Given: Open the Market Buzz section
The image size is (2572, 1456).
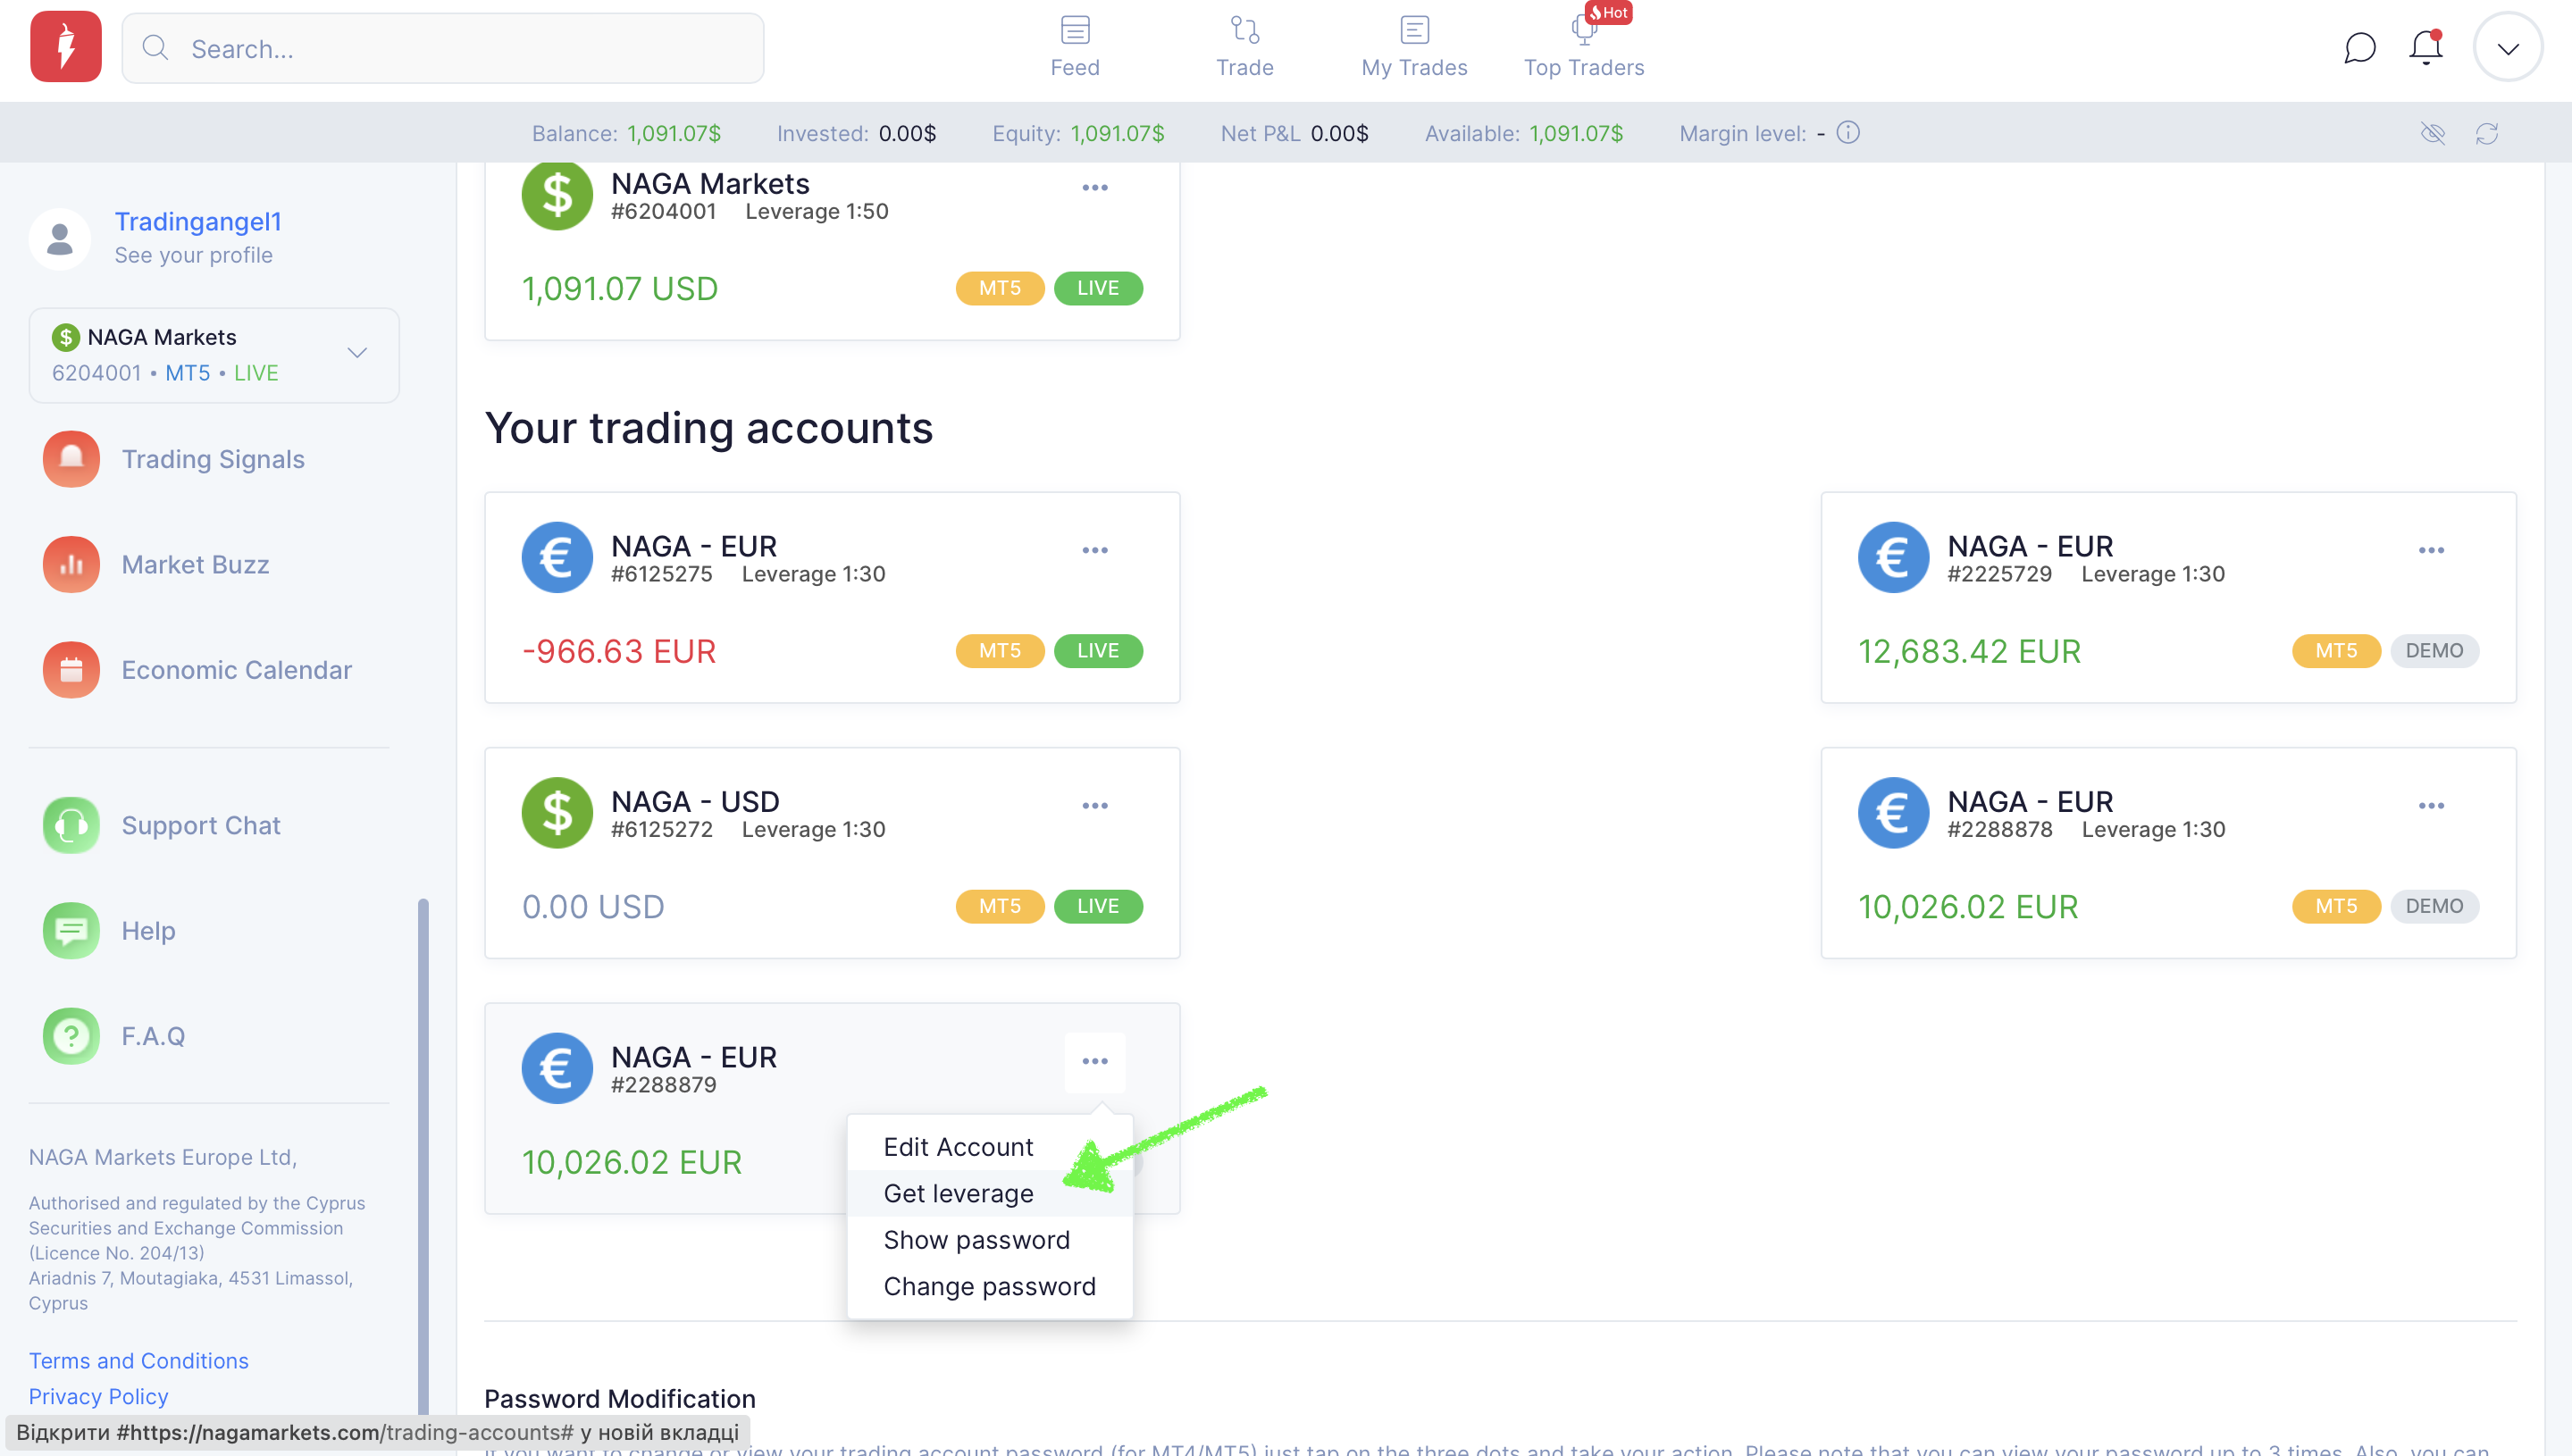Looking at the screenshot, I should pyautogui.click(x=195, y=564).
